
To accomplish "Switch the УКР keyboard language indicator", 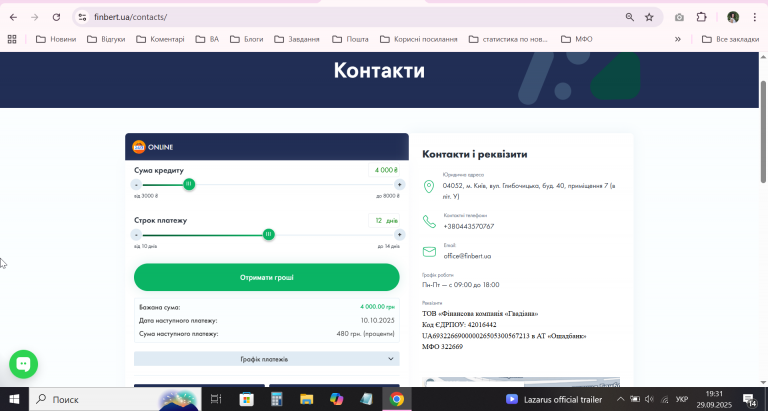I will 682,399.
